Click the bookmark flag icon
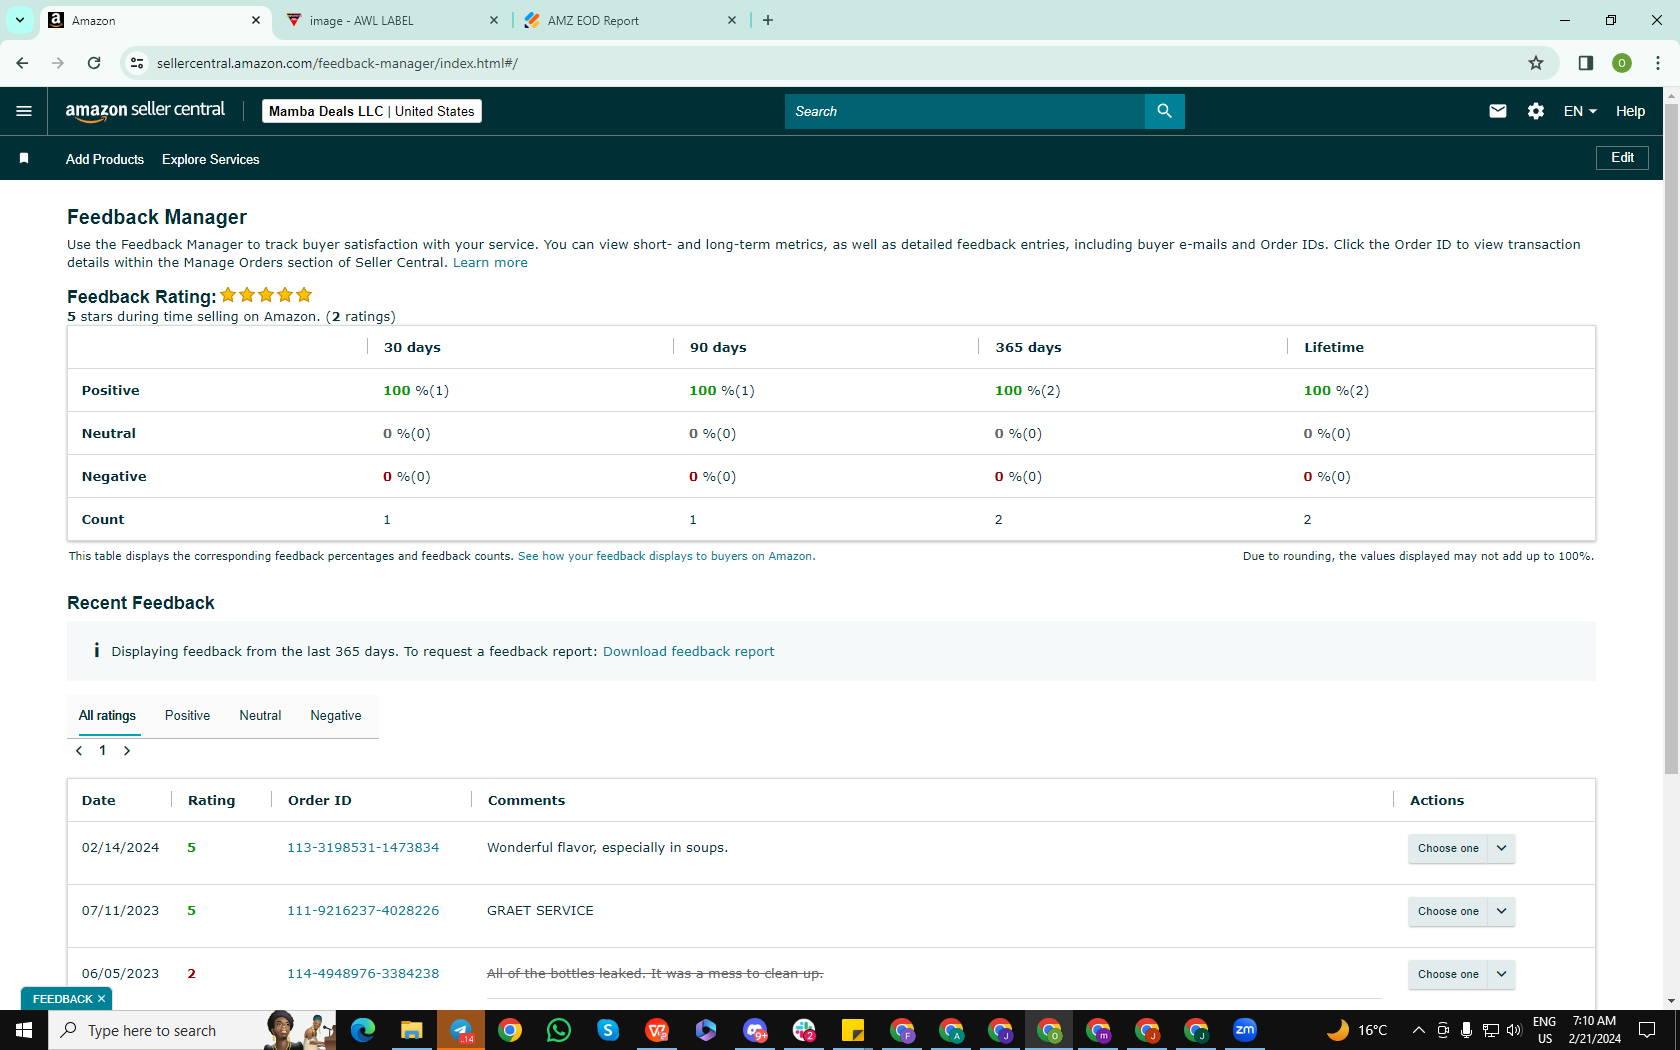This screenshot has height=1050, width=1680. (x=24, y=158)
